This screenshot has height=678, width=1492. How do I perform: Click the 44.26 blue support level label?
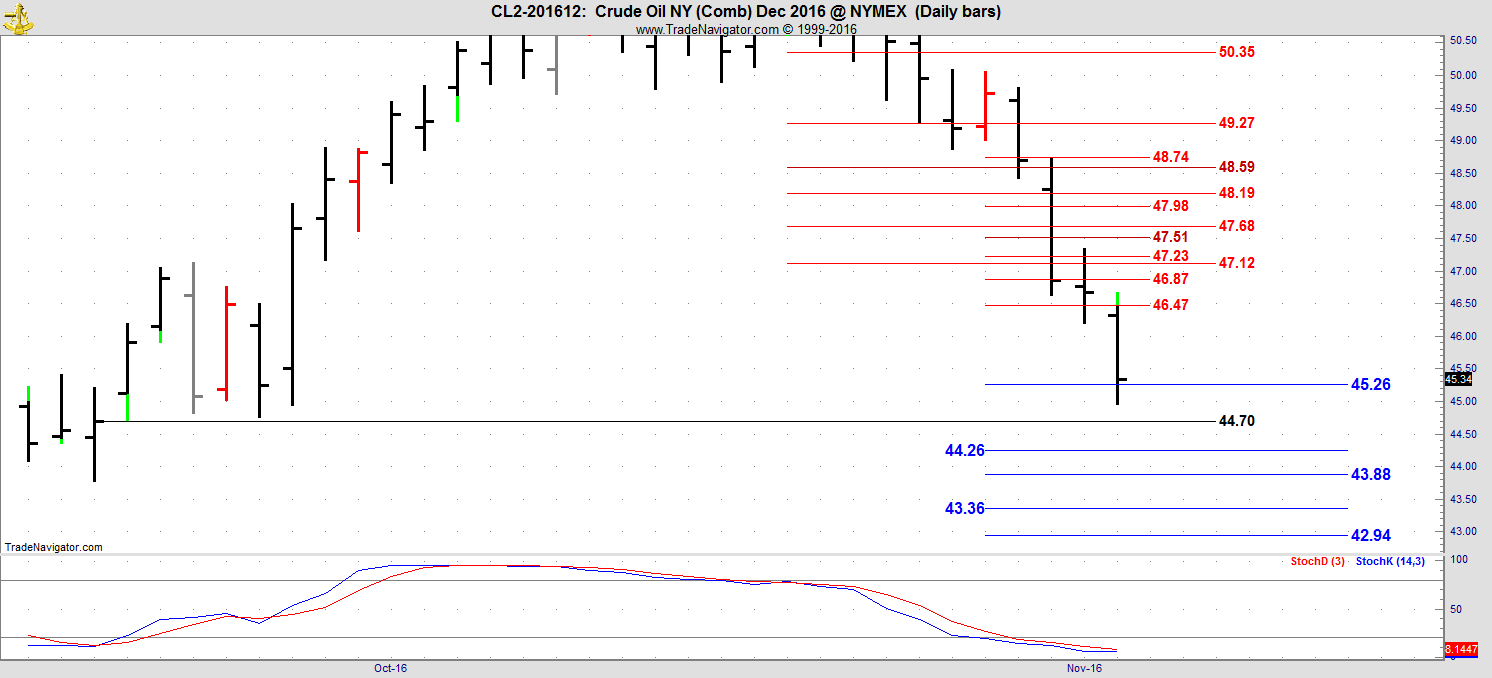(964, 450)
